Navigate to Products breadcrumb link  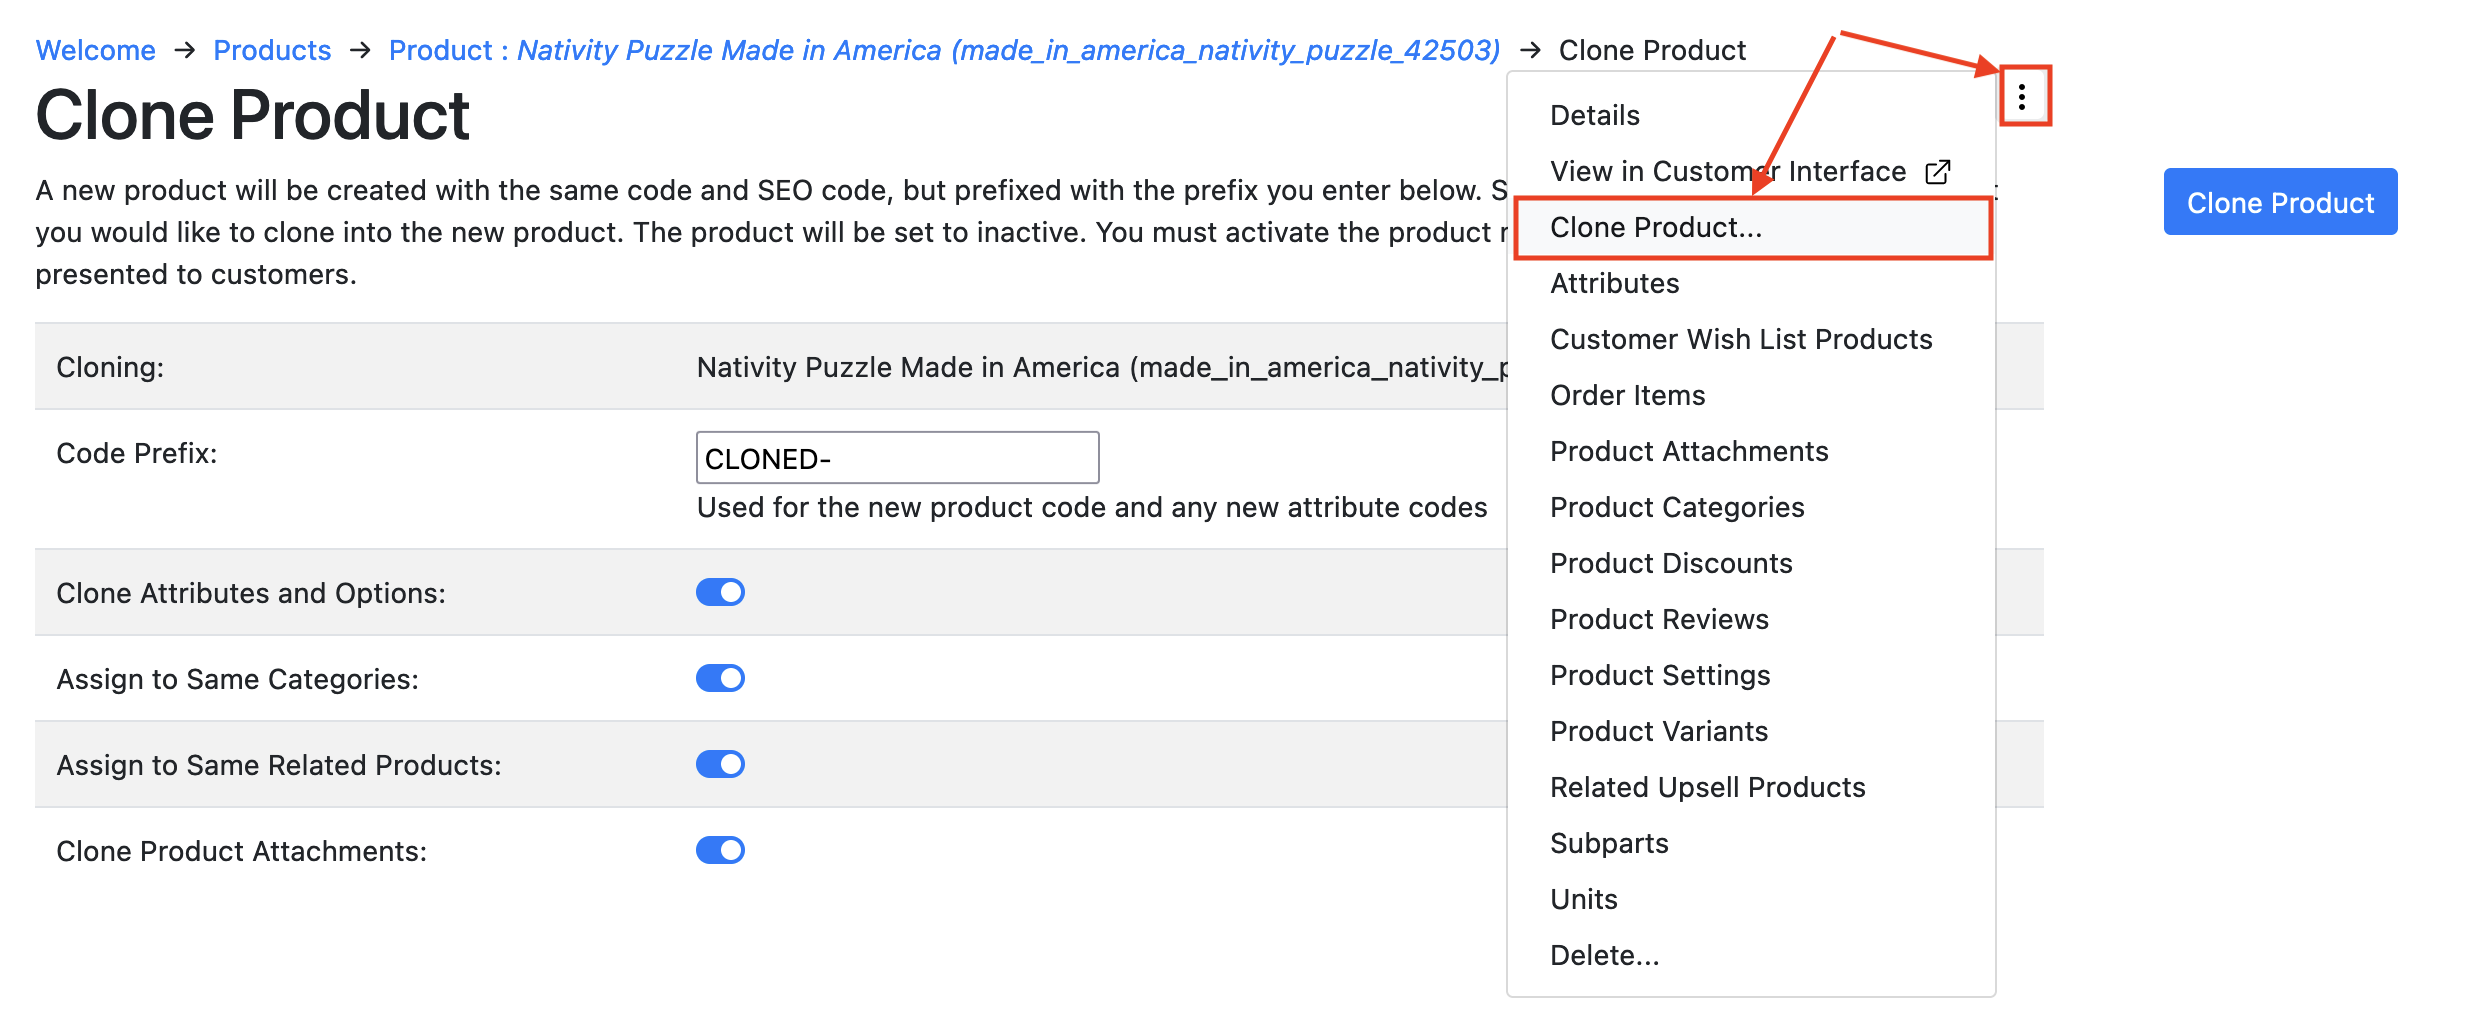(272, 50)
